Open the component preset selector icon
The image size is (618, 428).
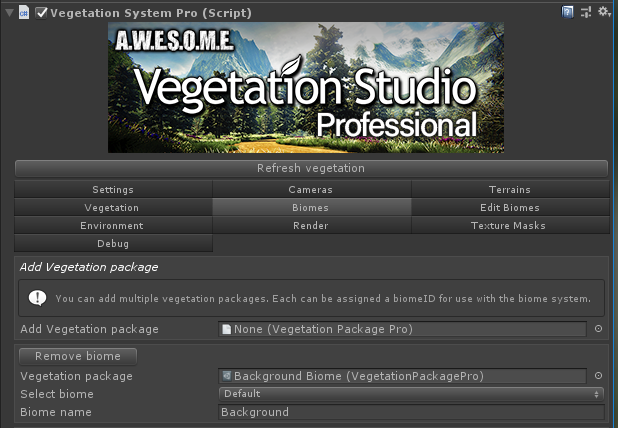click(x=586, y=12)
